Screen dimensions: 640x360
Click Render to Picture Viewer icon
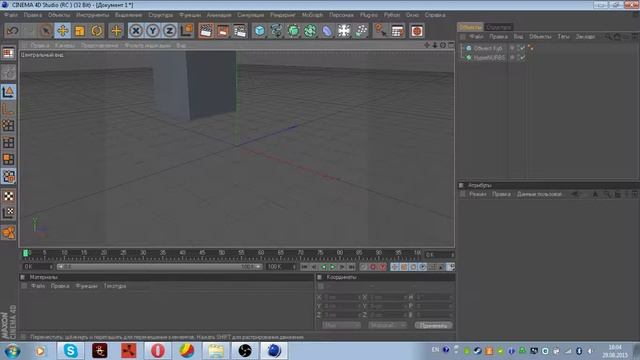[223, 31]
